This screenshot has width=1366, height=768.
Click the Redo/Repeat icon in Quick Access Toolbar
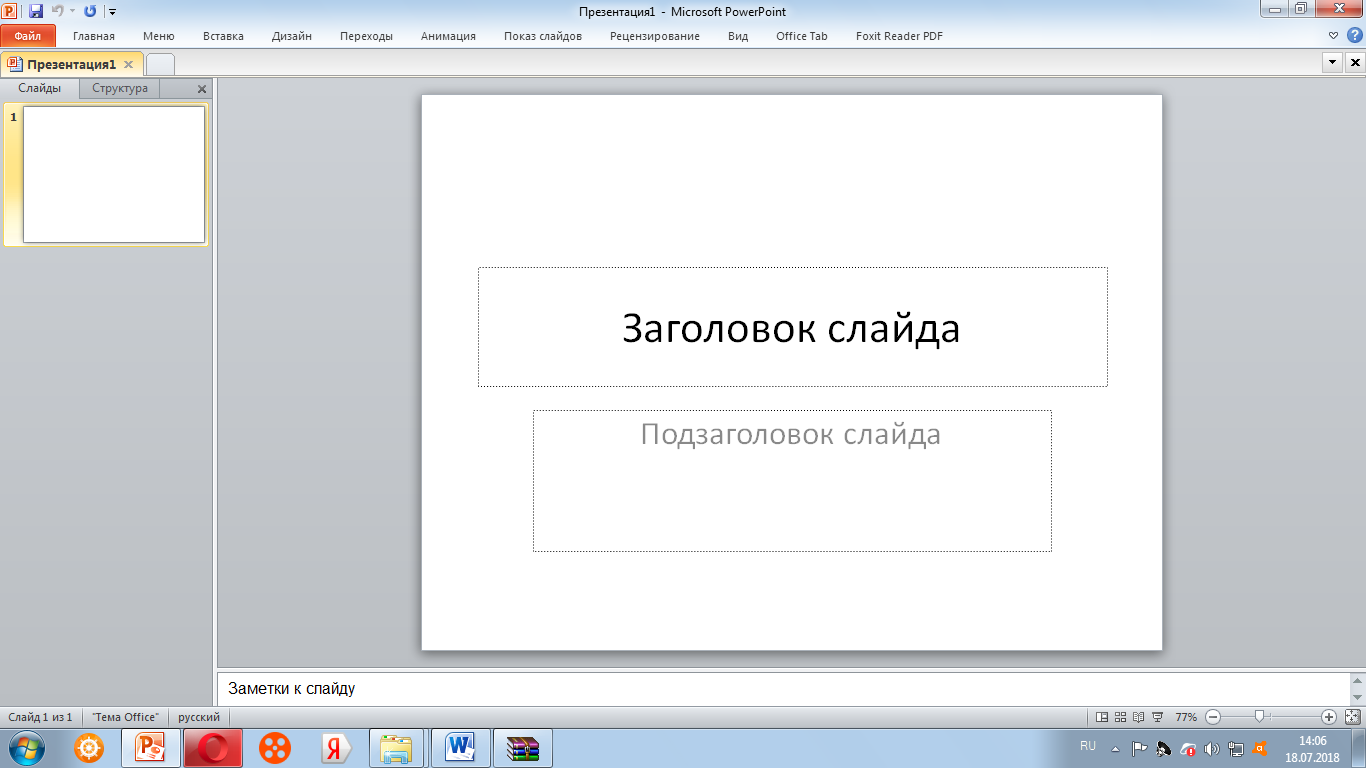point(90,11)
